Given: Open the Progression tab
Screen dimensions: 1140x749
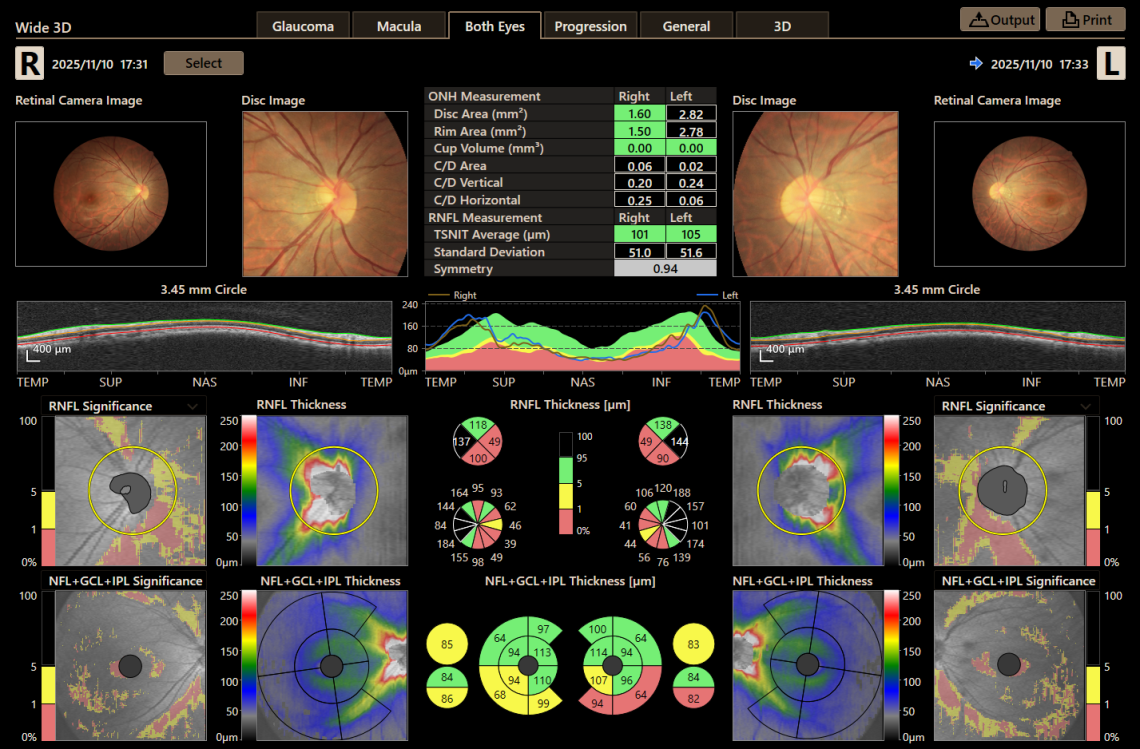Looking at the screenshot, I should pyautogui.click(x=590, y=25).
